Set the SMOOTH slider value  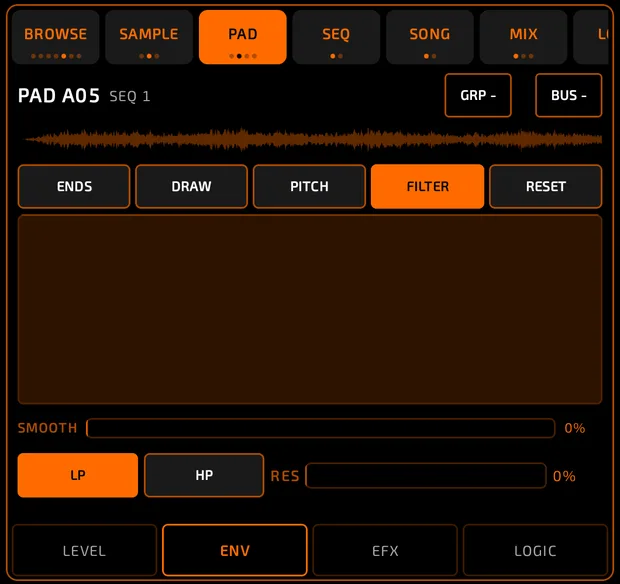321,428
